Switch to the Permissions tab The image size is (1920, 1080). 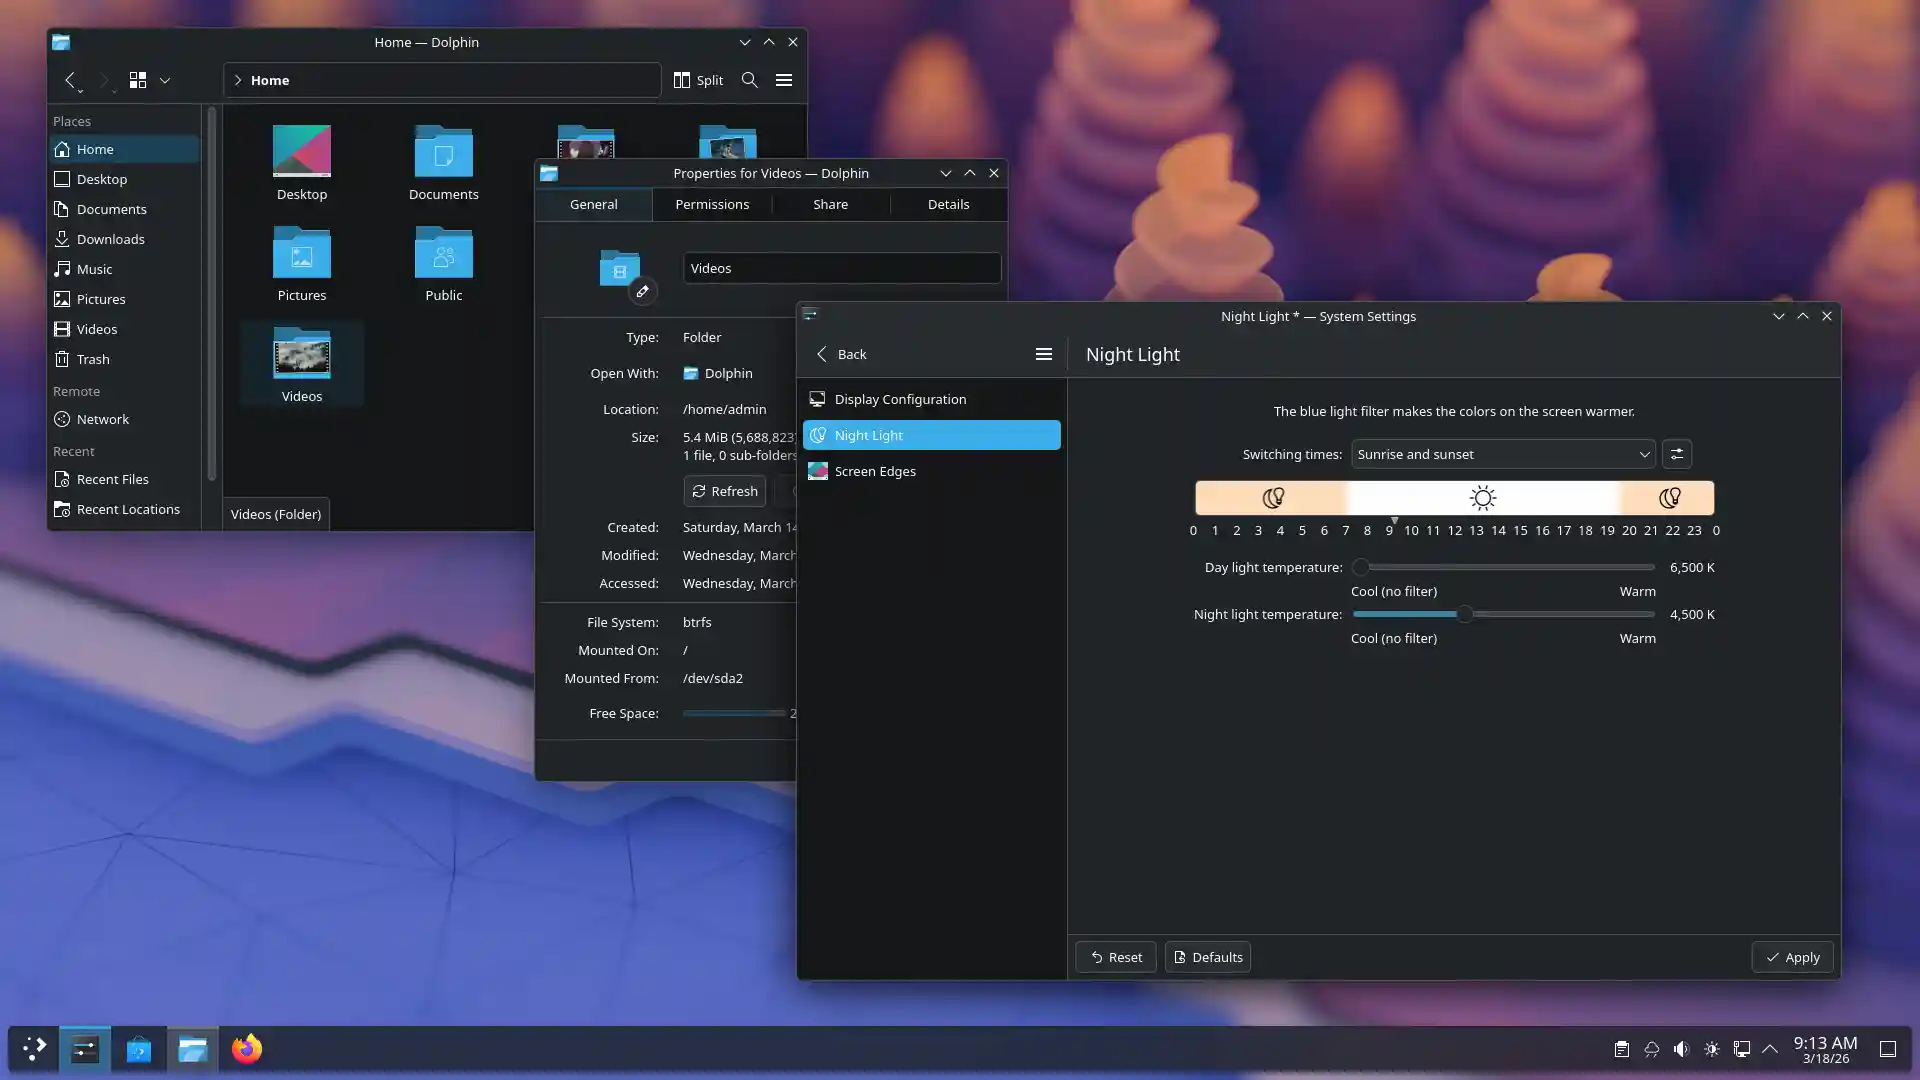tap(712, 204)
